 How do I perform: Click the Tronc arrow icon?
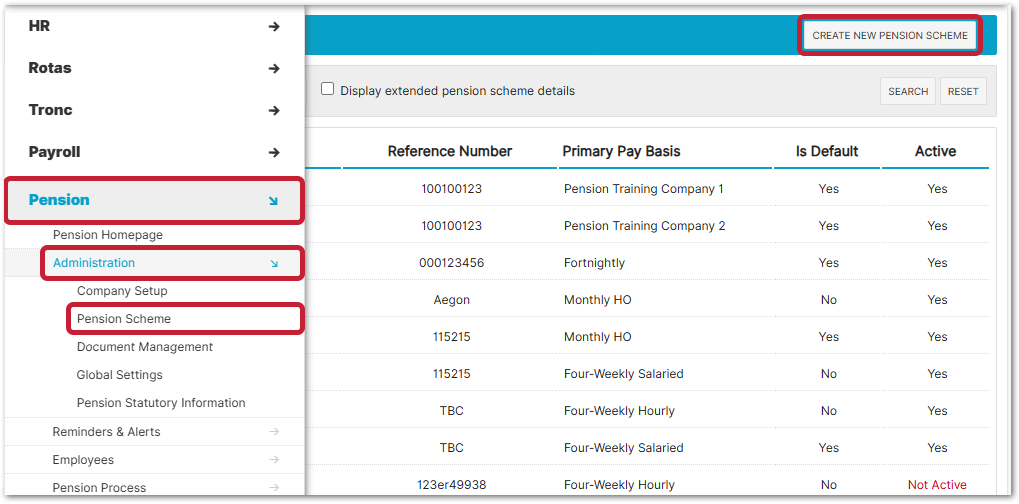point(274,111)
